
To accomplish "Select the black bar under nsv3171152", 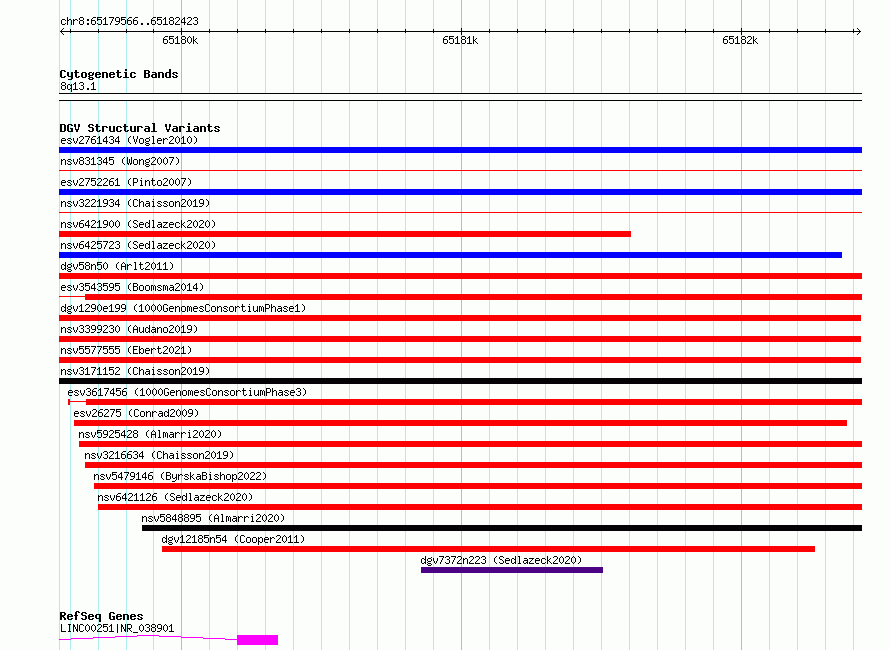I will tap(460, 381).
